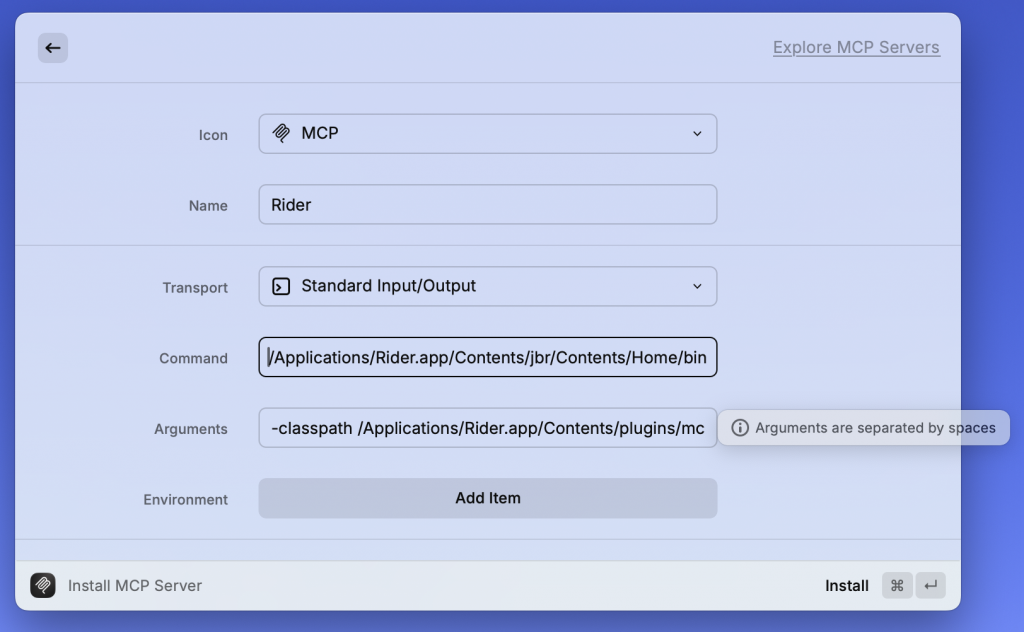Screen dimensions: 1024x632
Task: Click the MCP logo in Icon field
Action: (281, 133)
